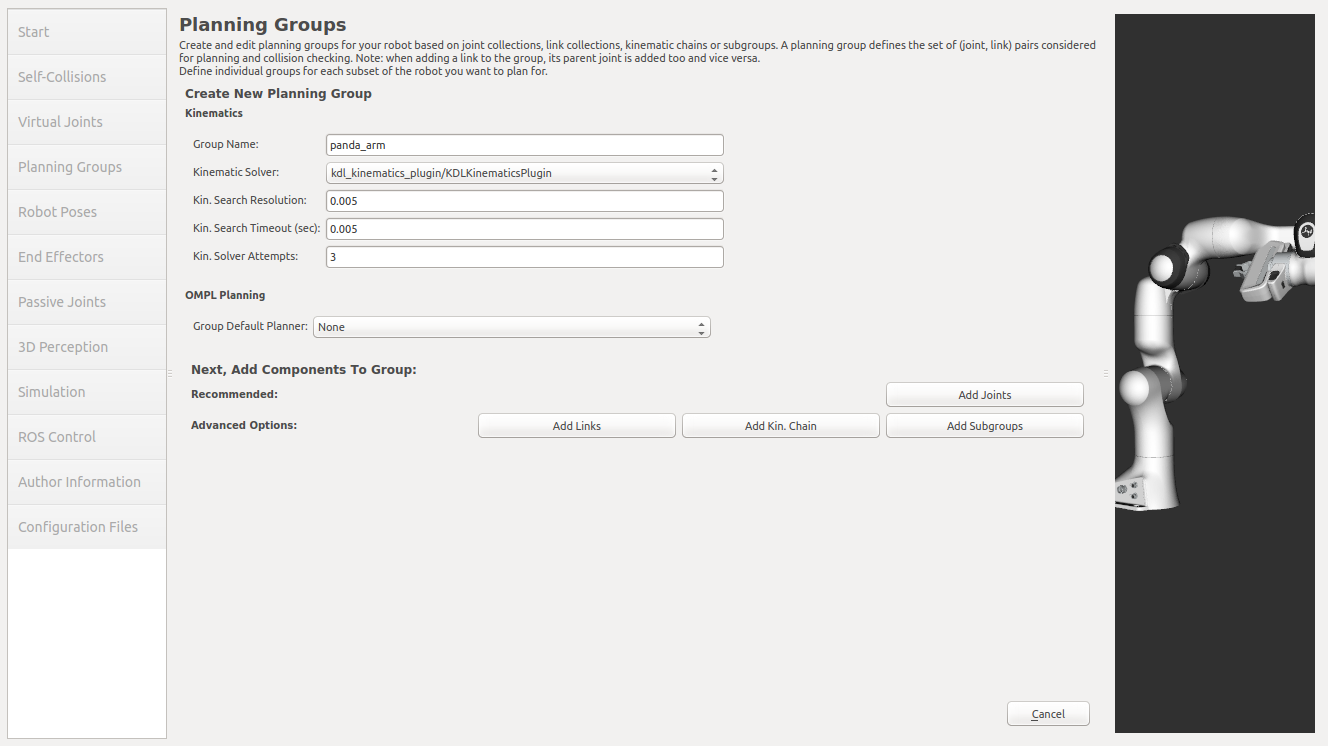Click the Add Joints button
The height and width of the screenshot is (746, 1328).
tap(984, 394)
